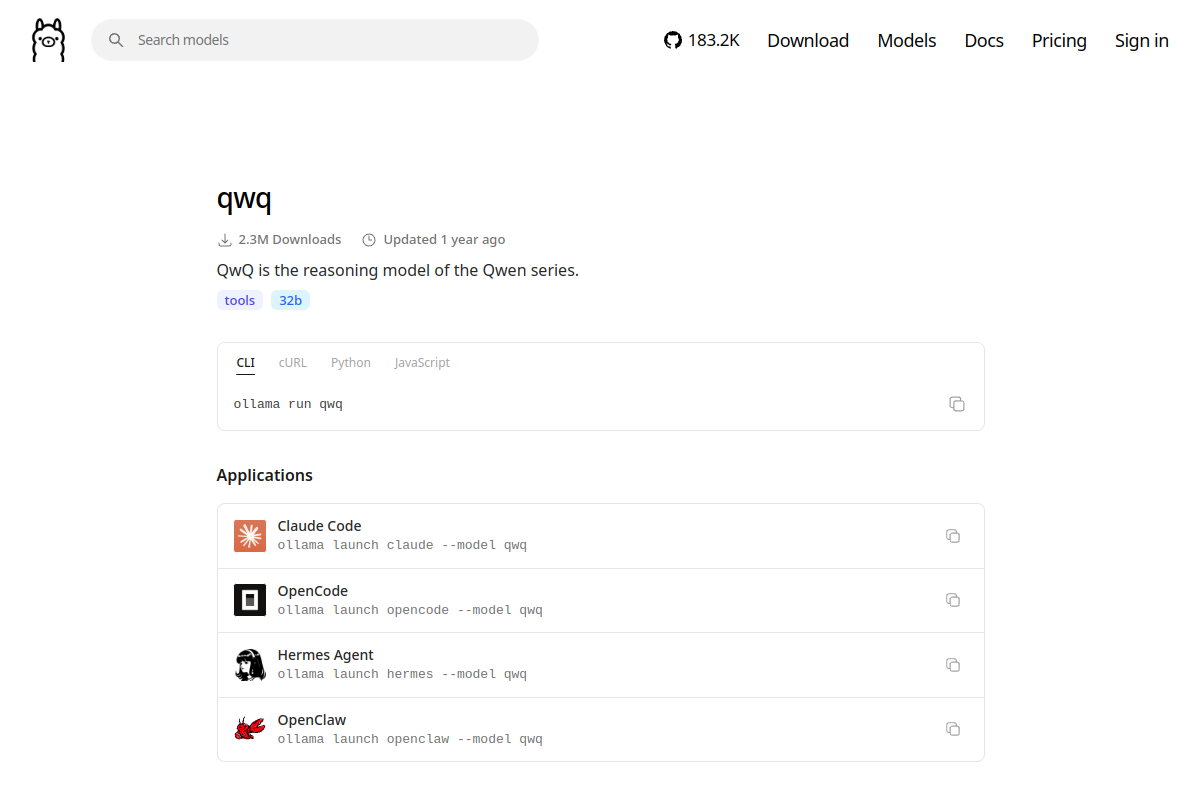Click the 'Updated 1 year ago' text

(x=444, y=240)
